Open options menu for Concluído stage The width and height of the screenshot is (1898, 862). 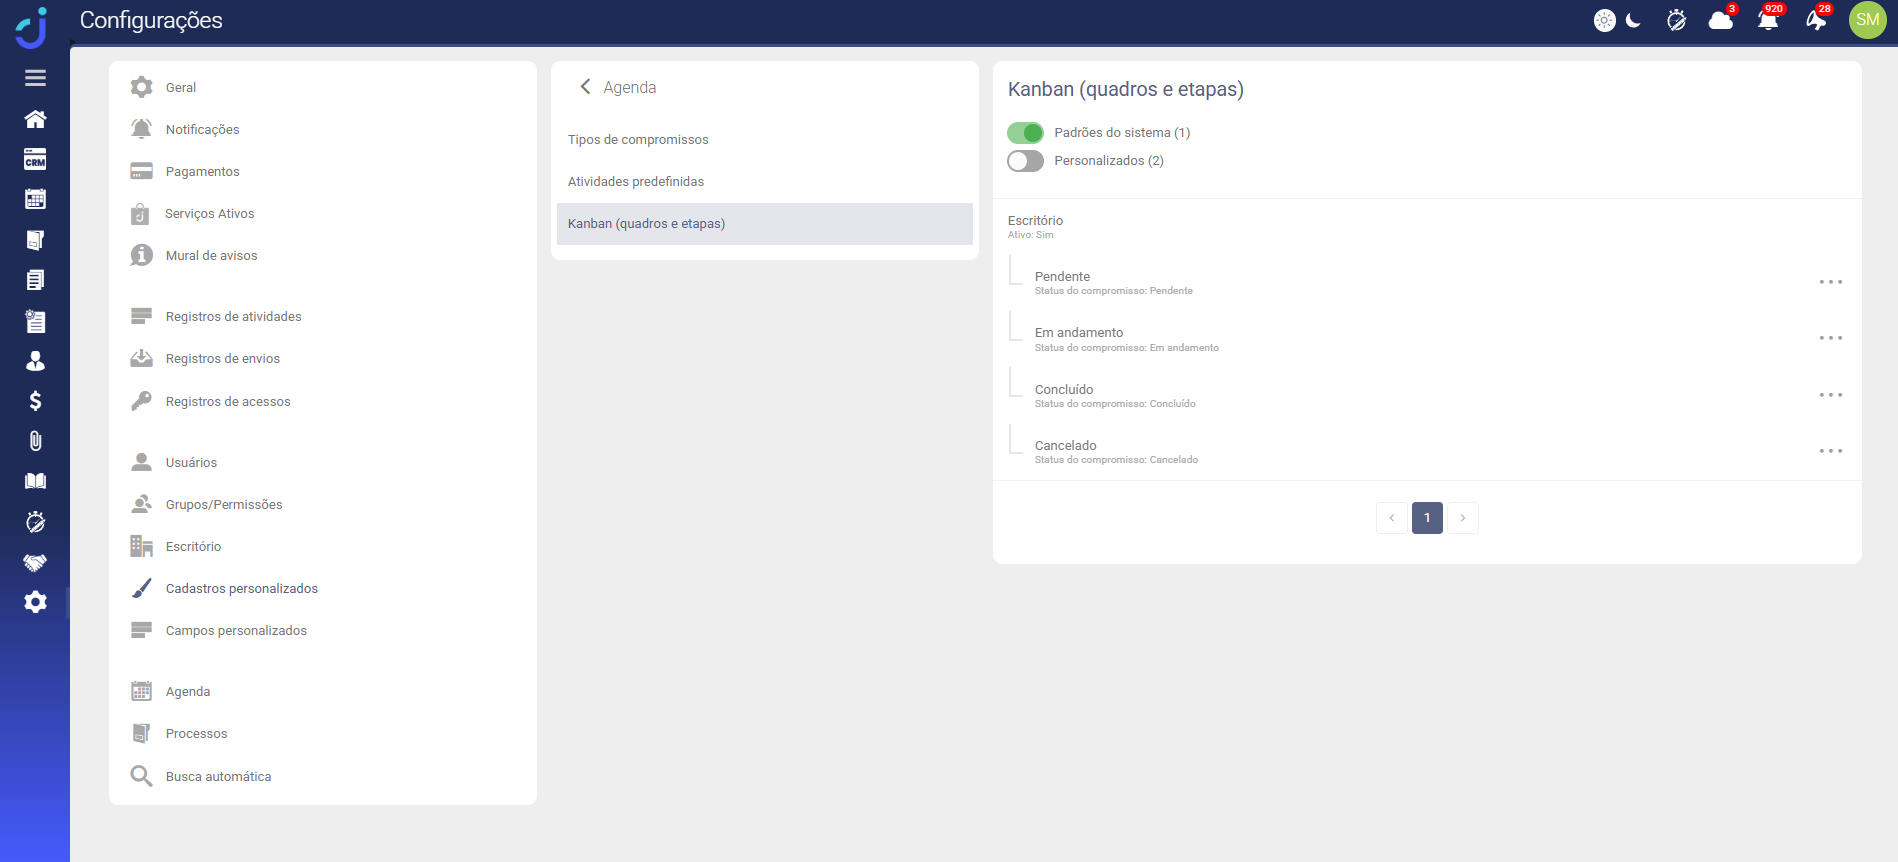1830,396
